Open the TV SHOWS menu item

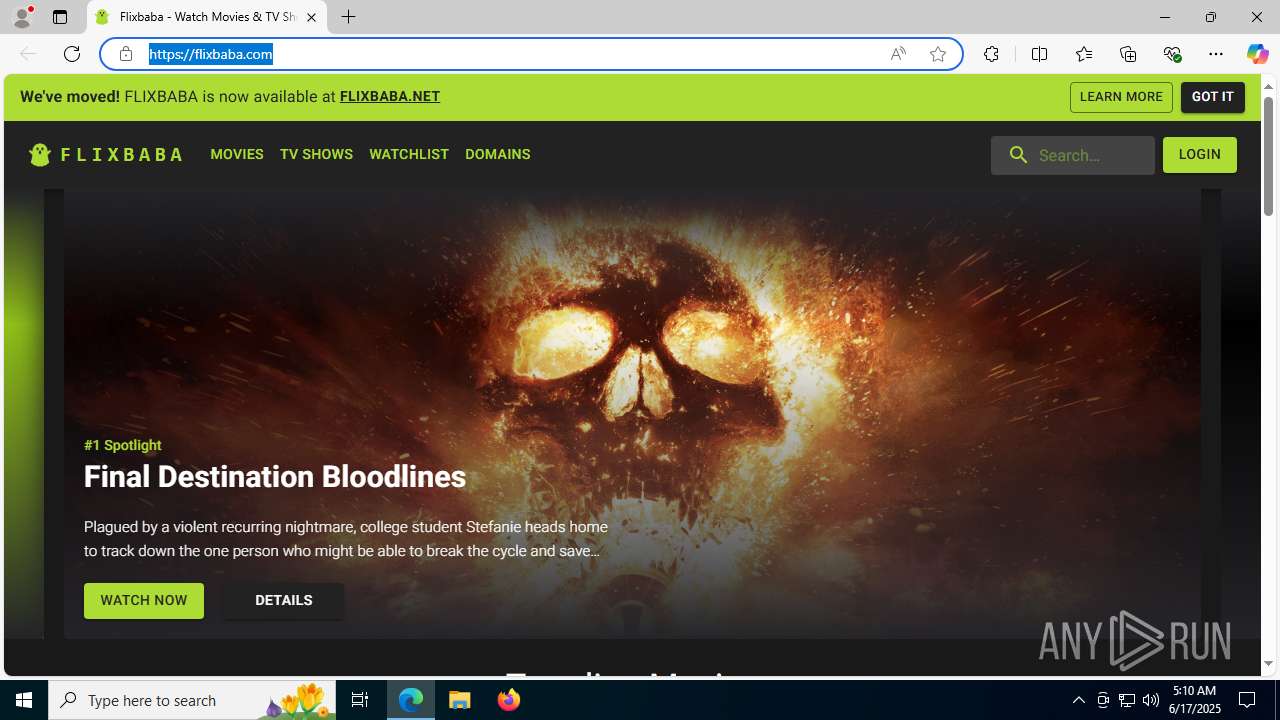[316, 154]
